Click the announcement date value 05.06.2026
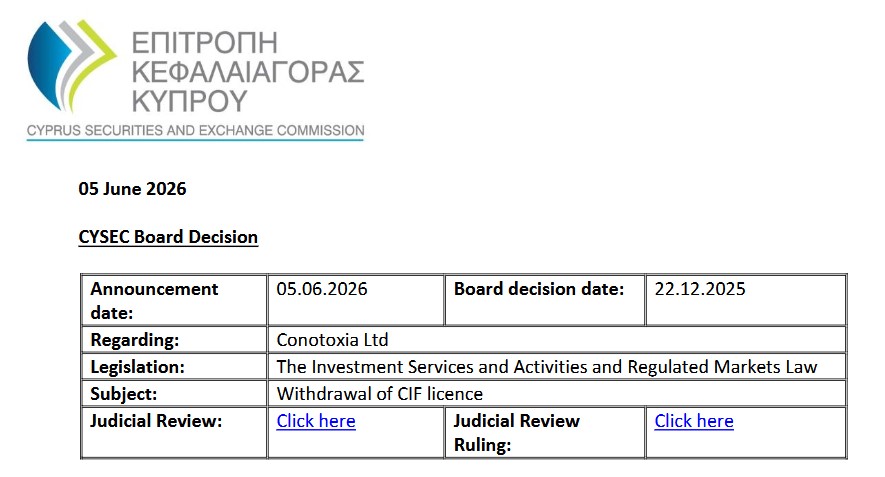 pos(356,300)
